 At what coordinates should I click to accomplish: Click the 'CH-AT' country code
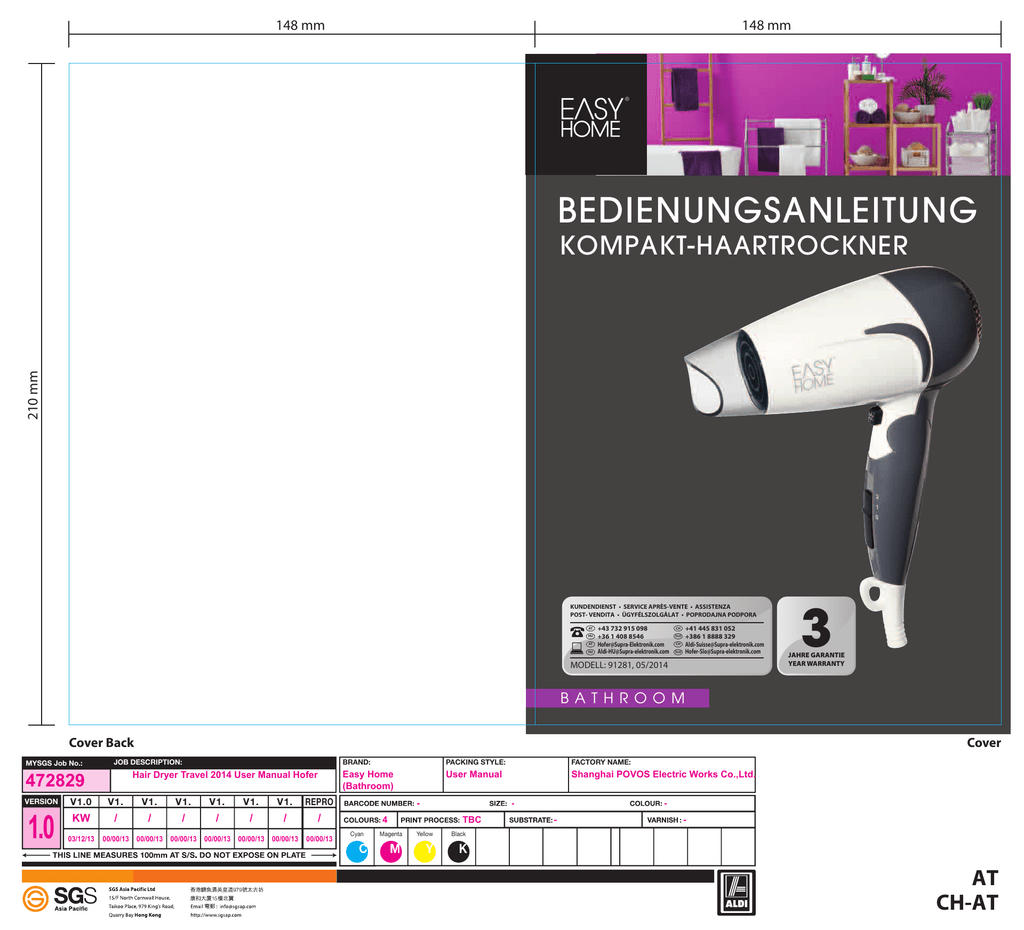point(967,903)
